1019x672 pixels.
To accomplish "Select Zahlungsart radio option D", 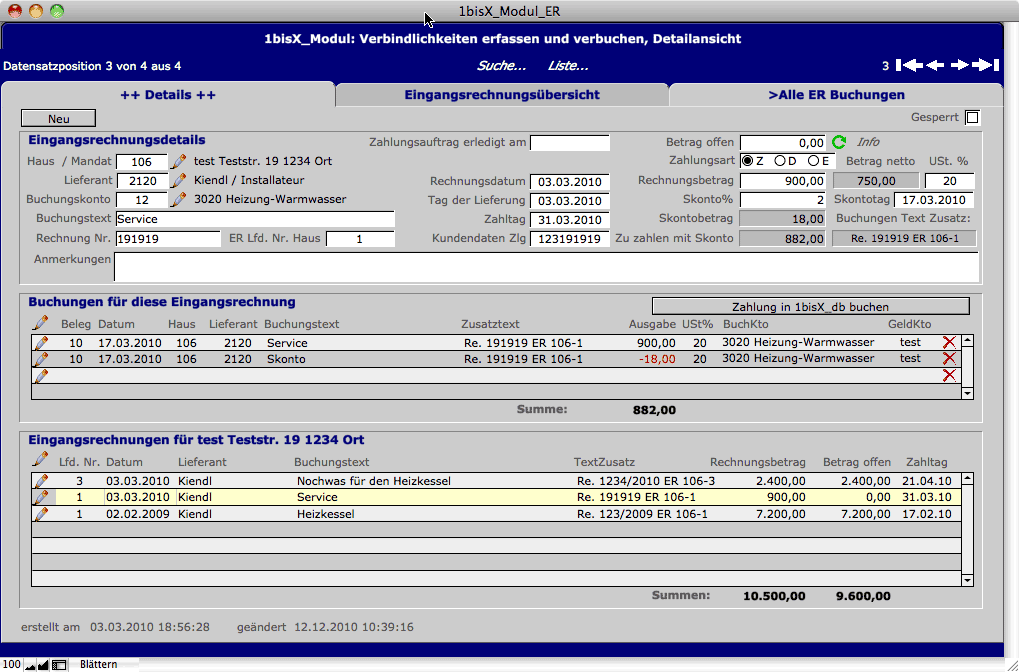I will [780, 161].
